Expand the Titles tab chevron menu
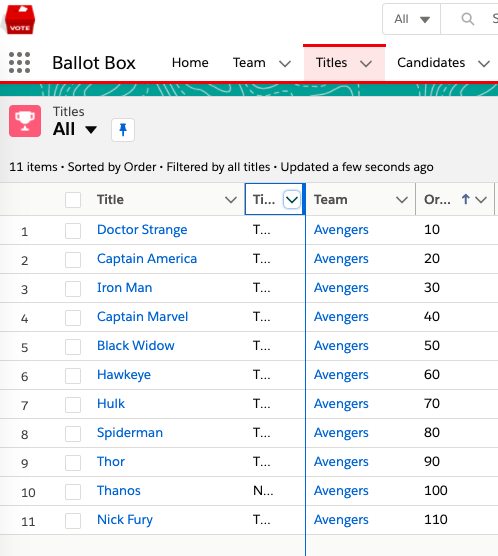Image resolution: width=498 pixels, height=556 pixels. coord(366,63)
